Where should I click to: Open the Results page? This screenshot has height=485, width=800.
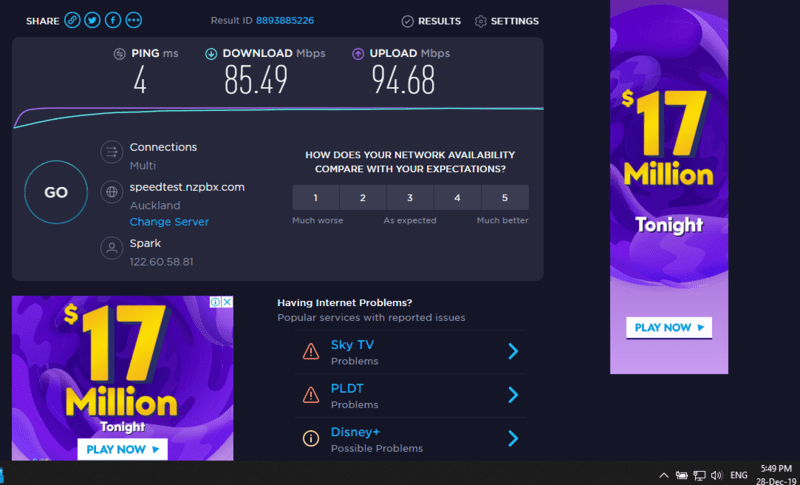click(x=431, y=21)
